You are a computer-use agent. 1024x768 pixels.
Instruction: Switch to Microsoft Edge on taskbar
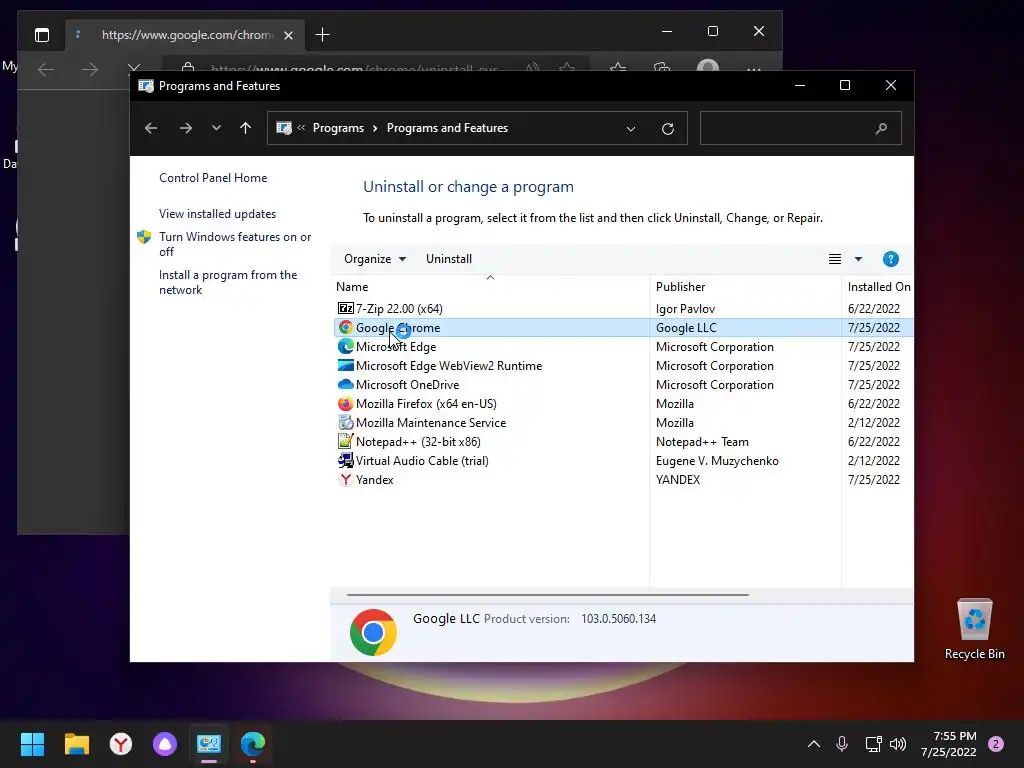(253, 744)
